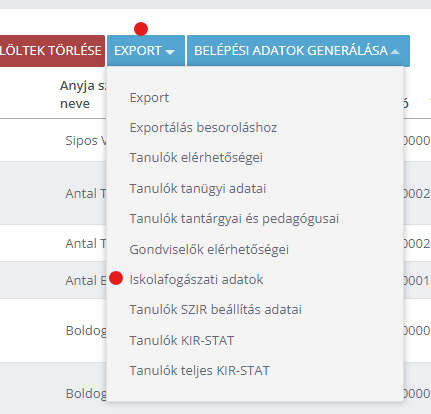431x414 pixels.
Task: Click the cell ending in 0001
Action: pyautogui.click(x=417, y=281)
